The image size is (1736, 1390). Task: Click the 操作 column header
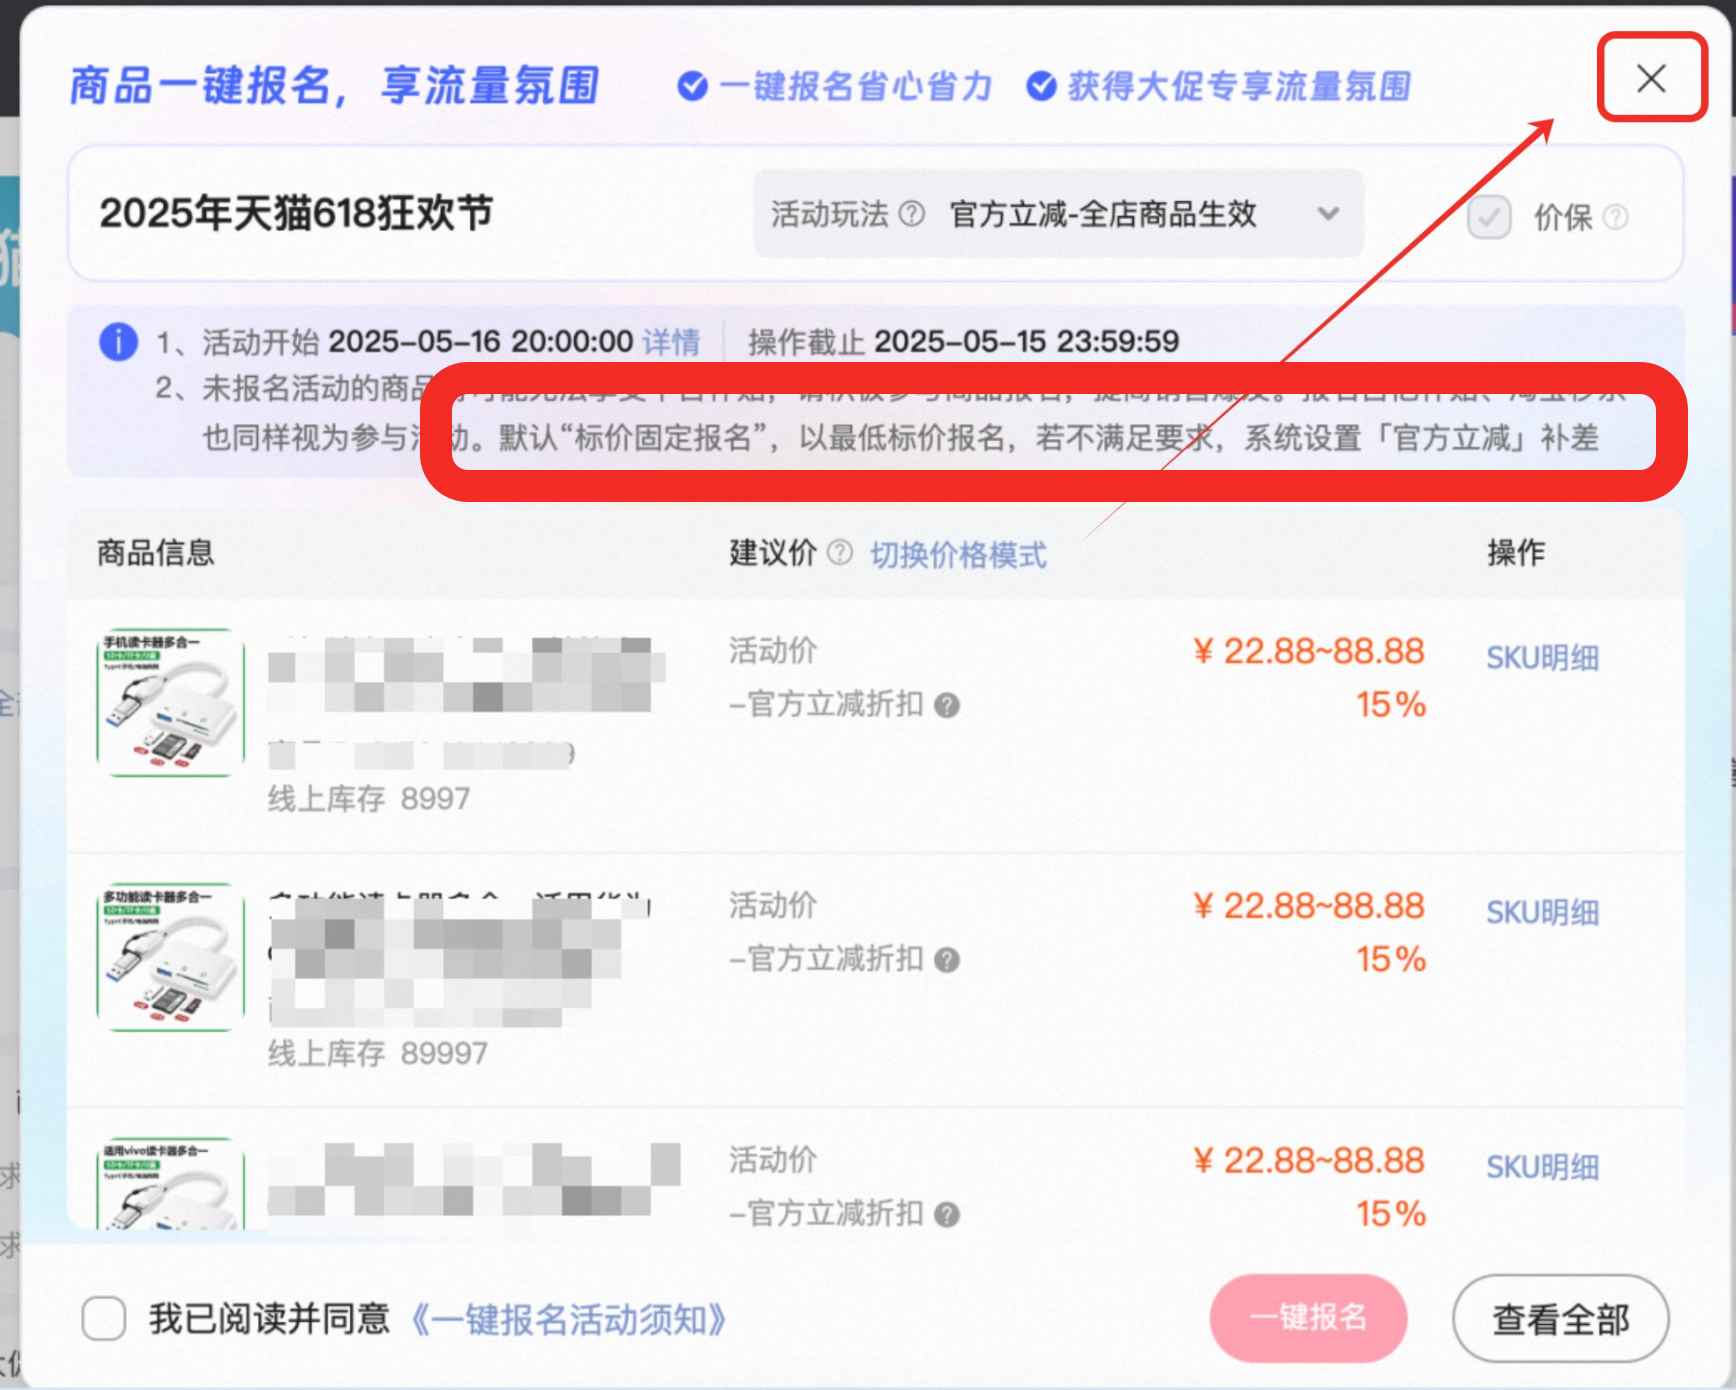[1516, 552]
